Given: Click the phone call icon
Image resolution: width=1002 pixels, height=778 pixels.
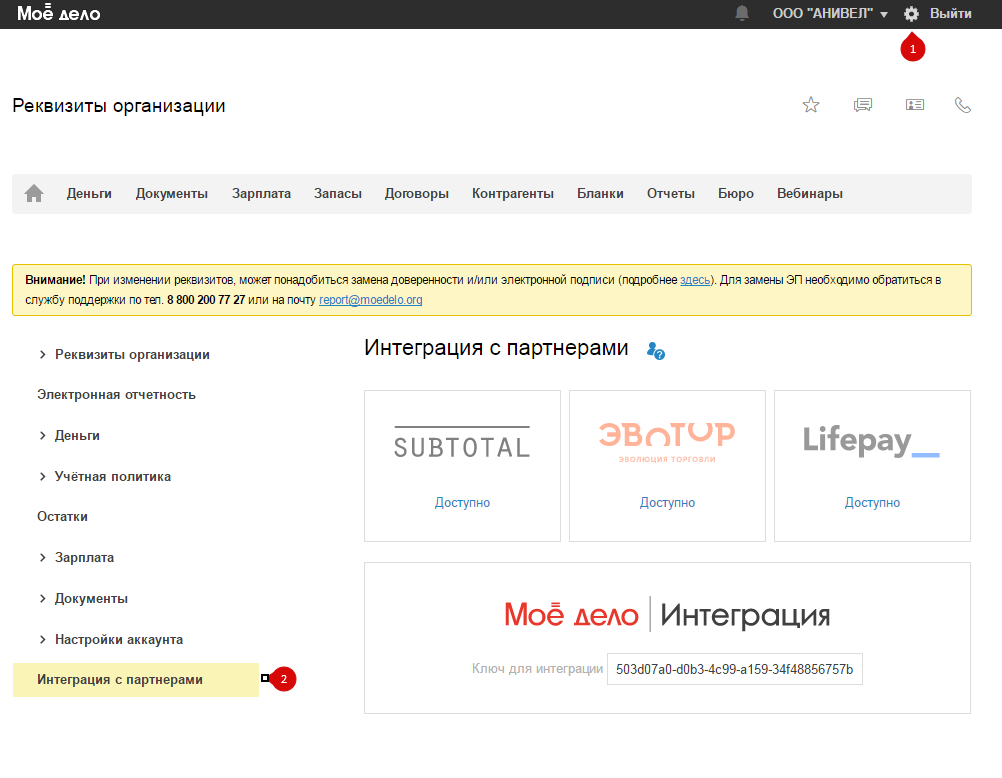Looking at the screenshot, I should click(963, 104).
